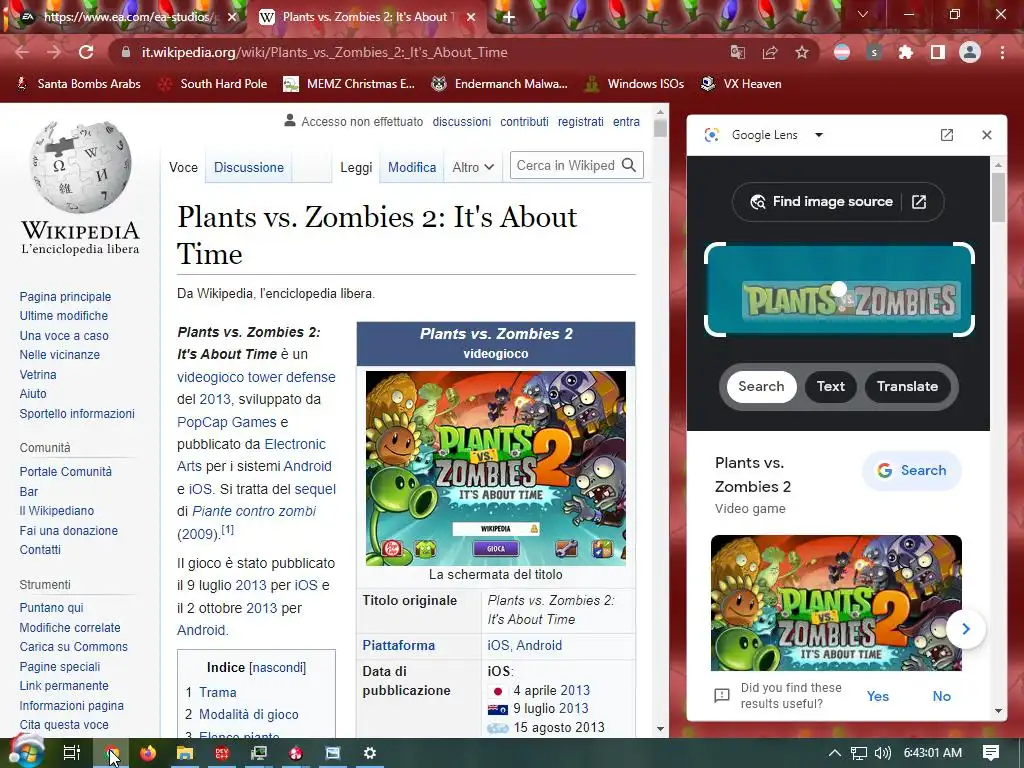Open File Explorer from taskbar
This screenshot has width=1024, height=768.
point(185,753)
